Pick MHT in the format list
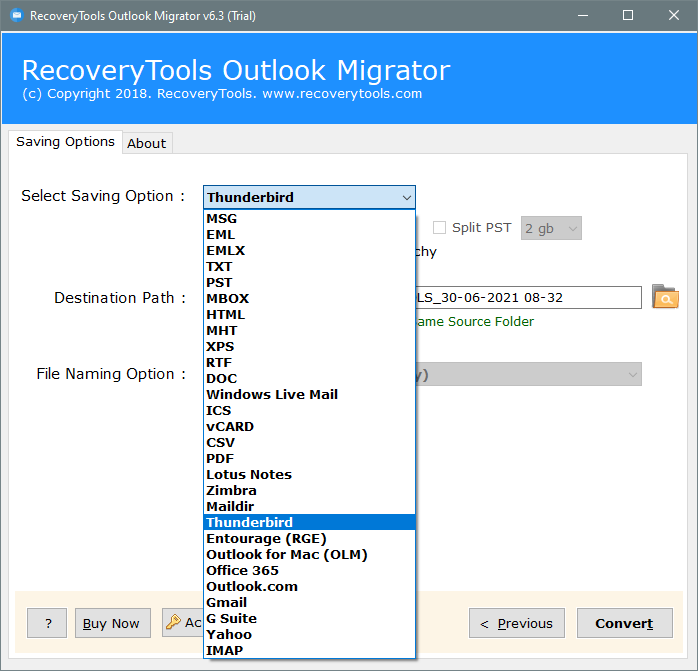This screenshot has width=698, height=671. [309, 331]
